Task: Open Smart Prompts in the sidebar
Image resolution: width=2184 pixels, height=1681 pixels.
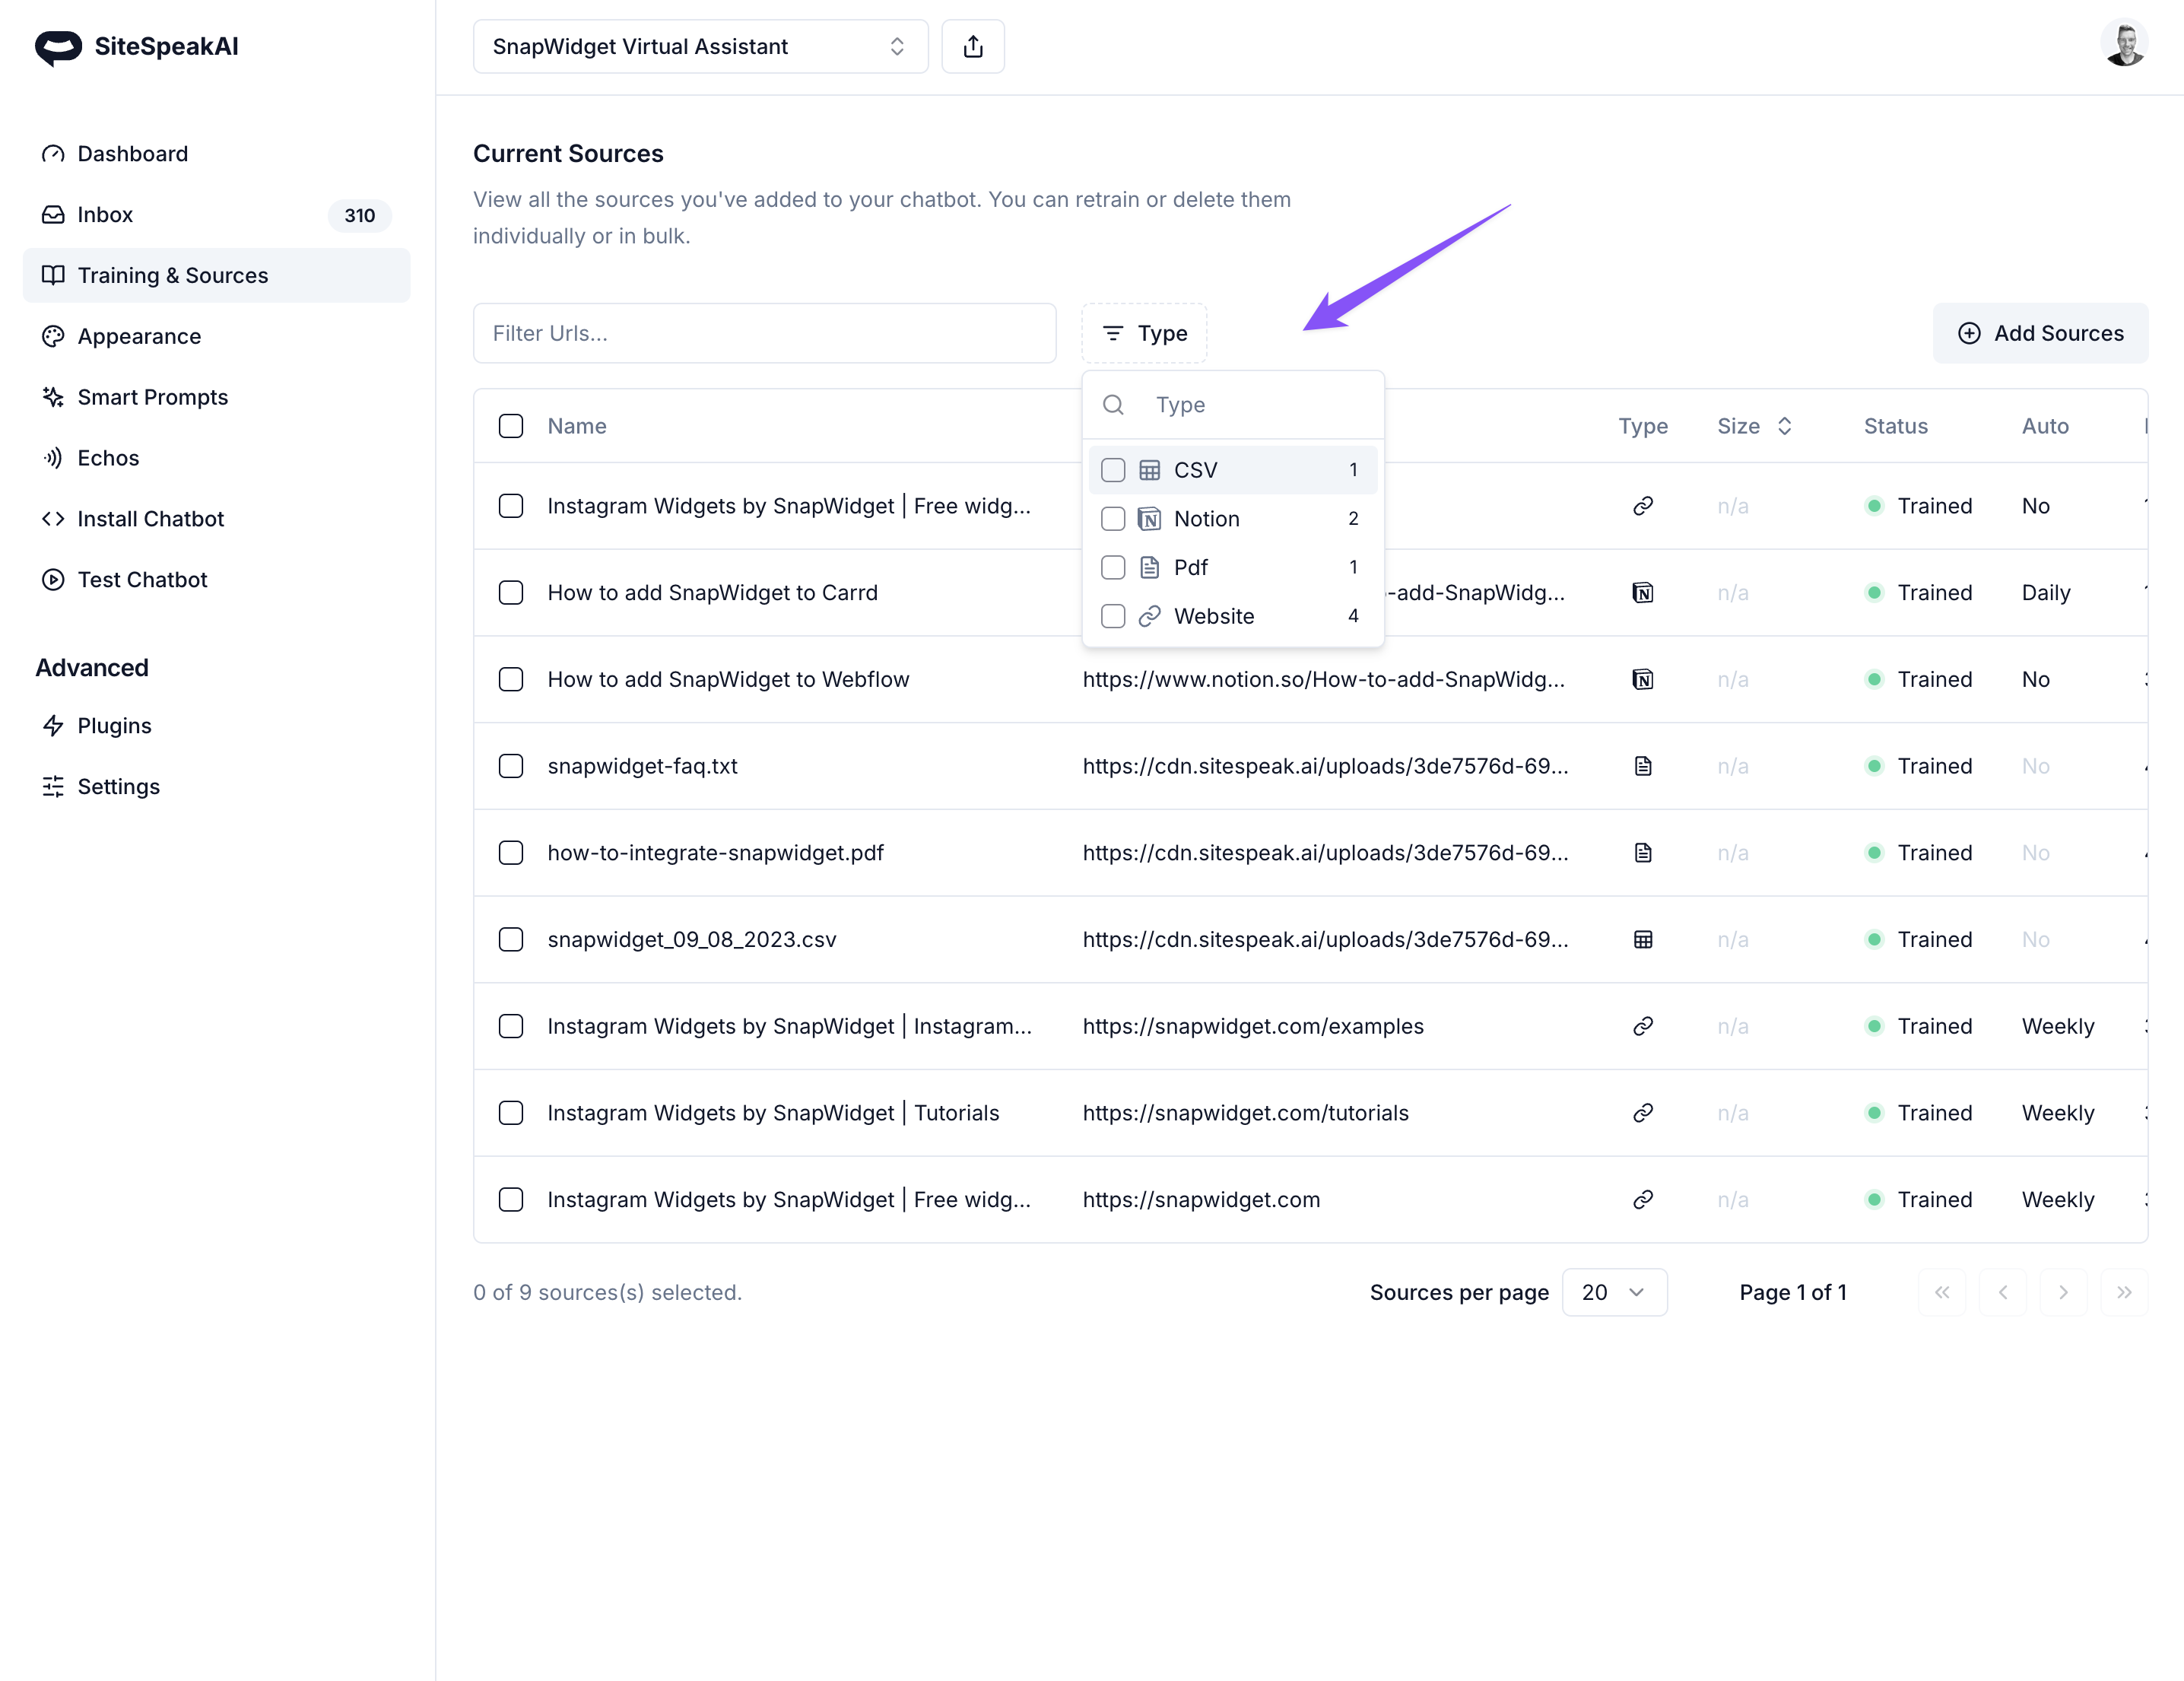Action: pyautogui.click(x=152, y=397)
